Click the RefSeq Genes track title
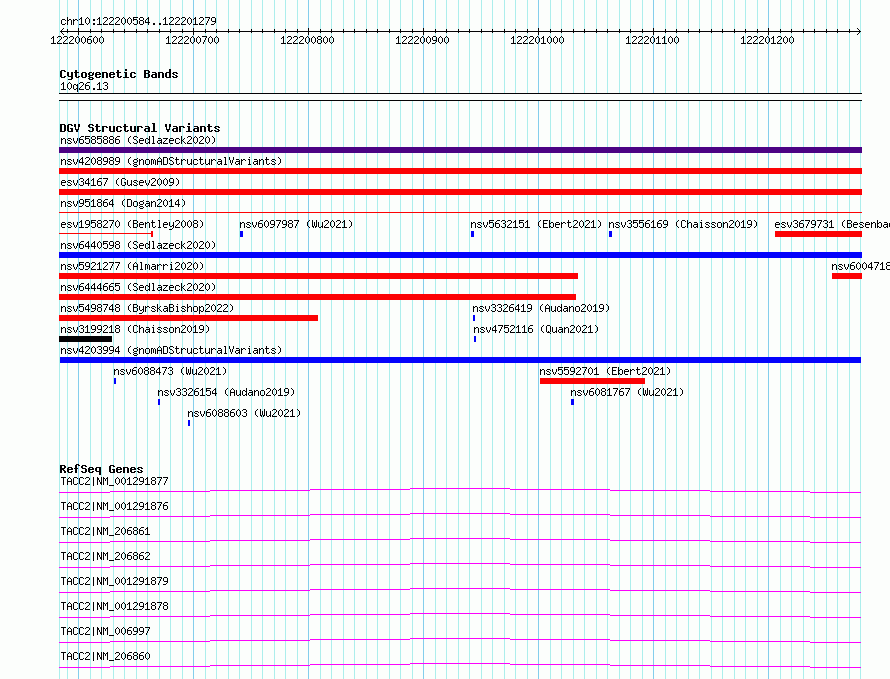This screenshot has height=679, width=890. click(x=101, y=470)
